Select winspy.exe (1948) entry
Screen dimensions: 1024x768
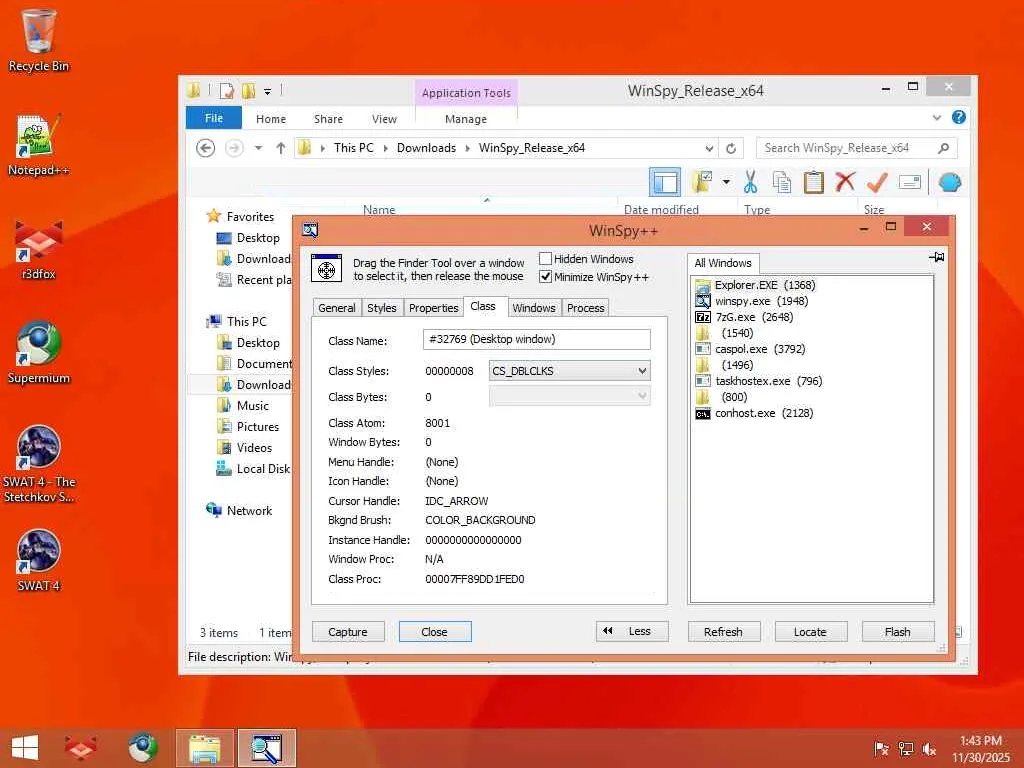point(752,301)
